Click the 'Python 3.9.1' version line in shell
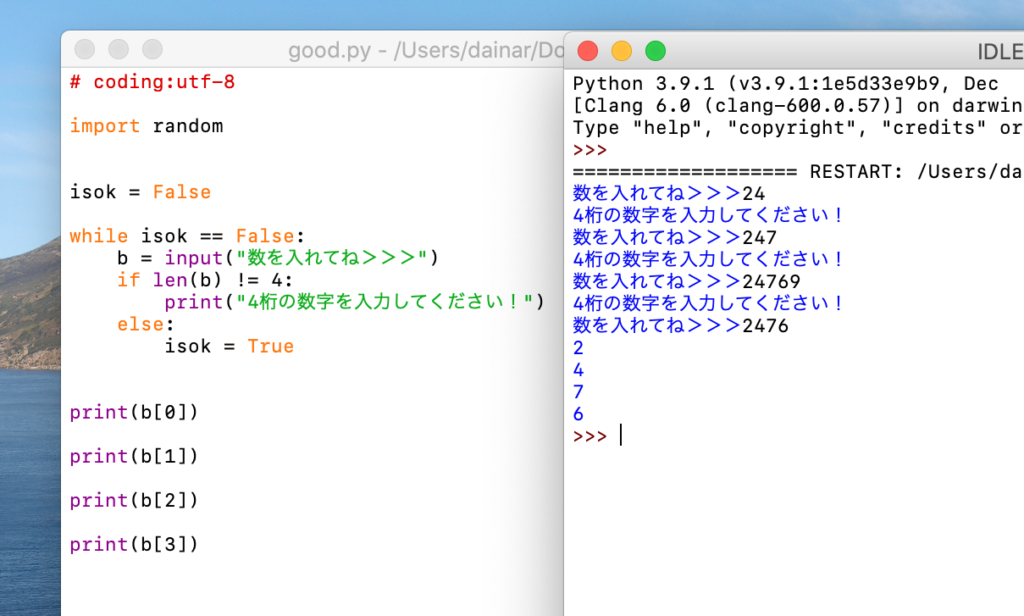 point(786,84)
